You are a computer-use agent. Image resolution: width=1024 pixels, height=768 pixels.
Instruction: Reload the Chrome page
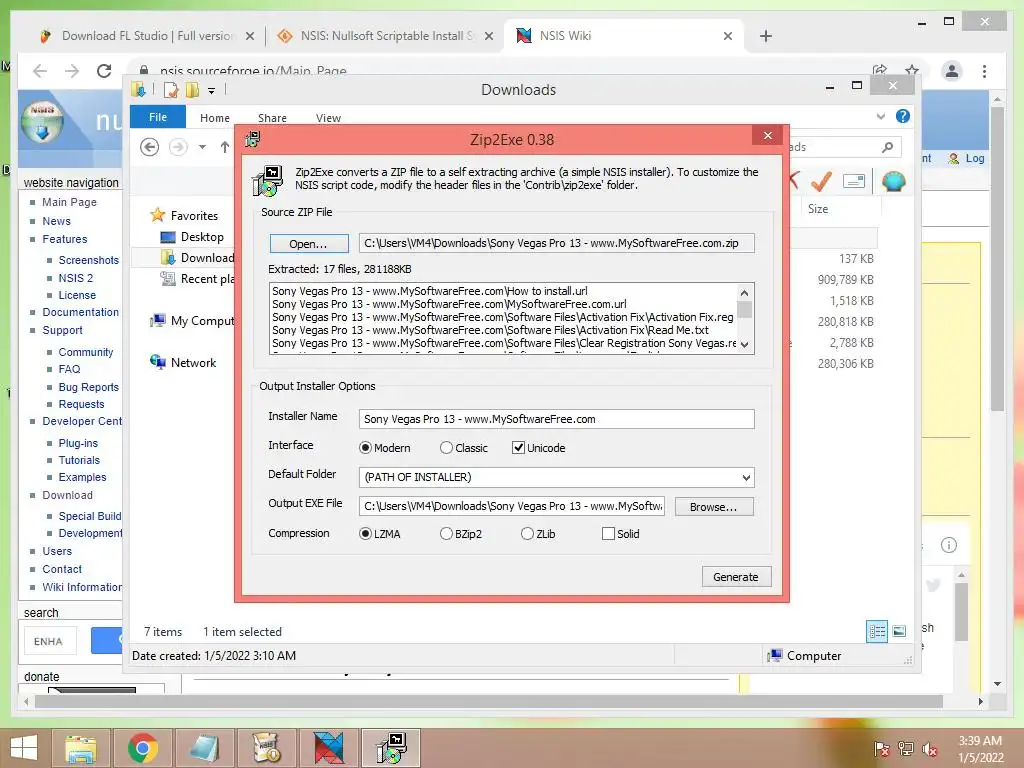(104, 71)
